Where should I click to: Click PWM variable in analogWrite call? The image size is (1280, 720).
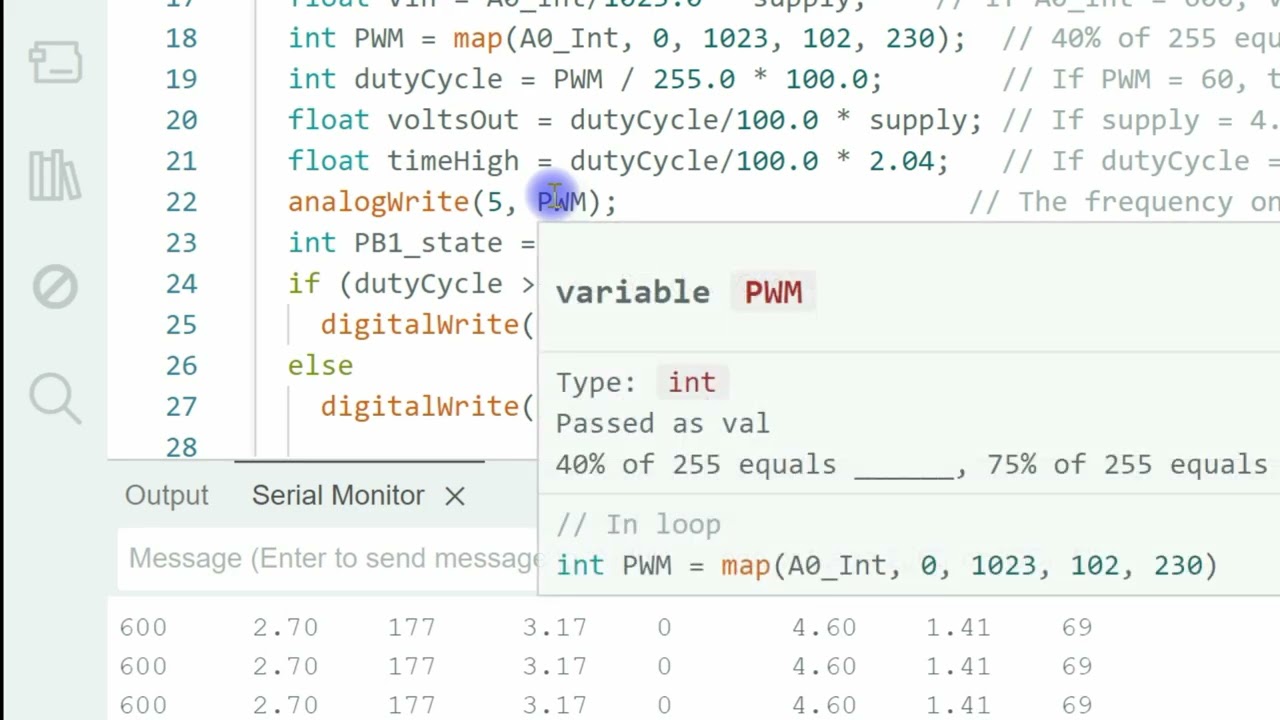(x=561, y=201)
